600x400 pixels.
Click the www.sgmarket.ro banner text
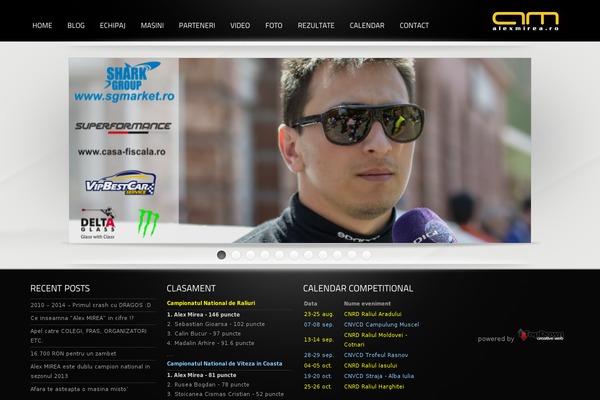[124, 96]
